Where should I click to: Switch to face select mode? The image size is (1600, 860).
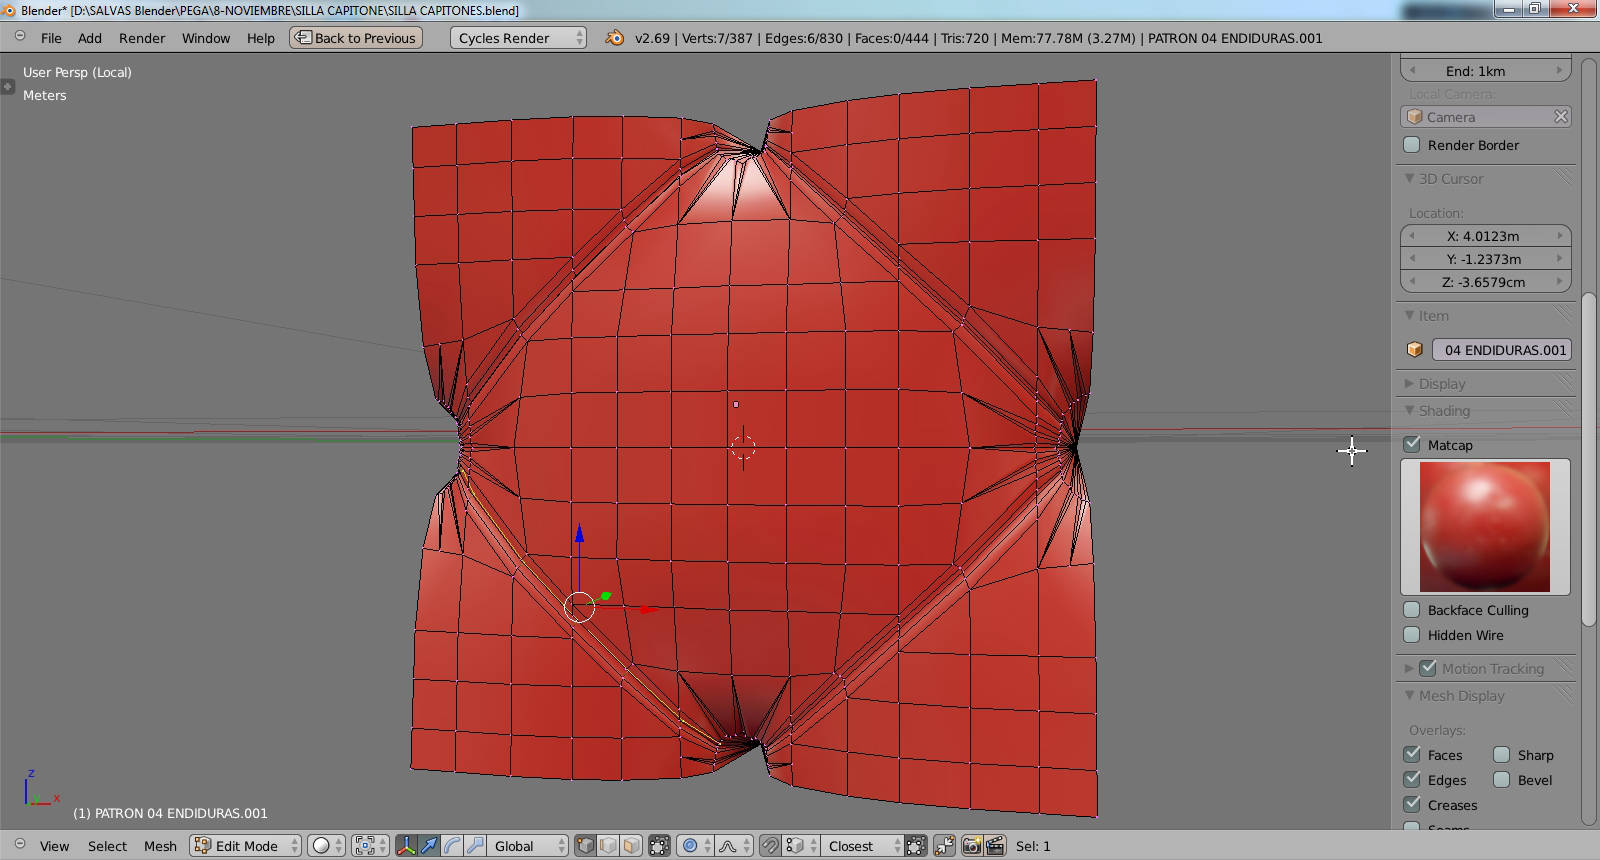pos(632,846)
